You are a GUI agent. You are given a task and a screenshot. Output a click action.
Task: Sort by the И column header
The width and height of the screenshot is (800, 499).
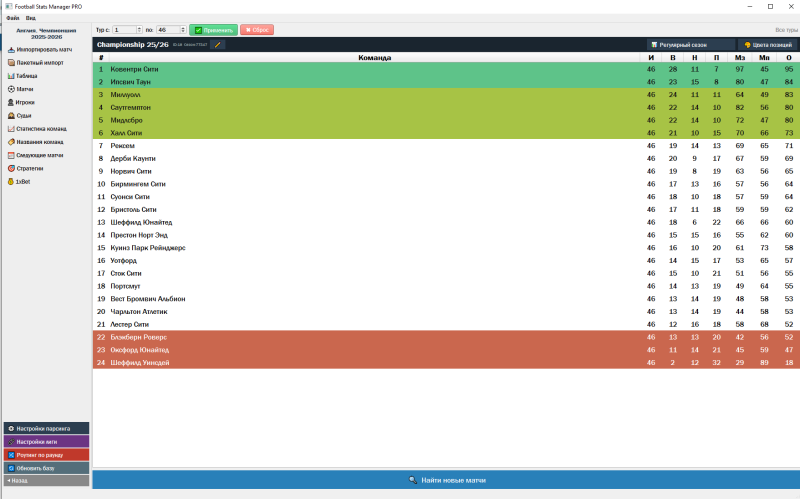(x=651, y=58)
